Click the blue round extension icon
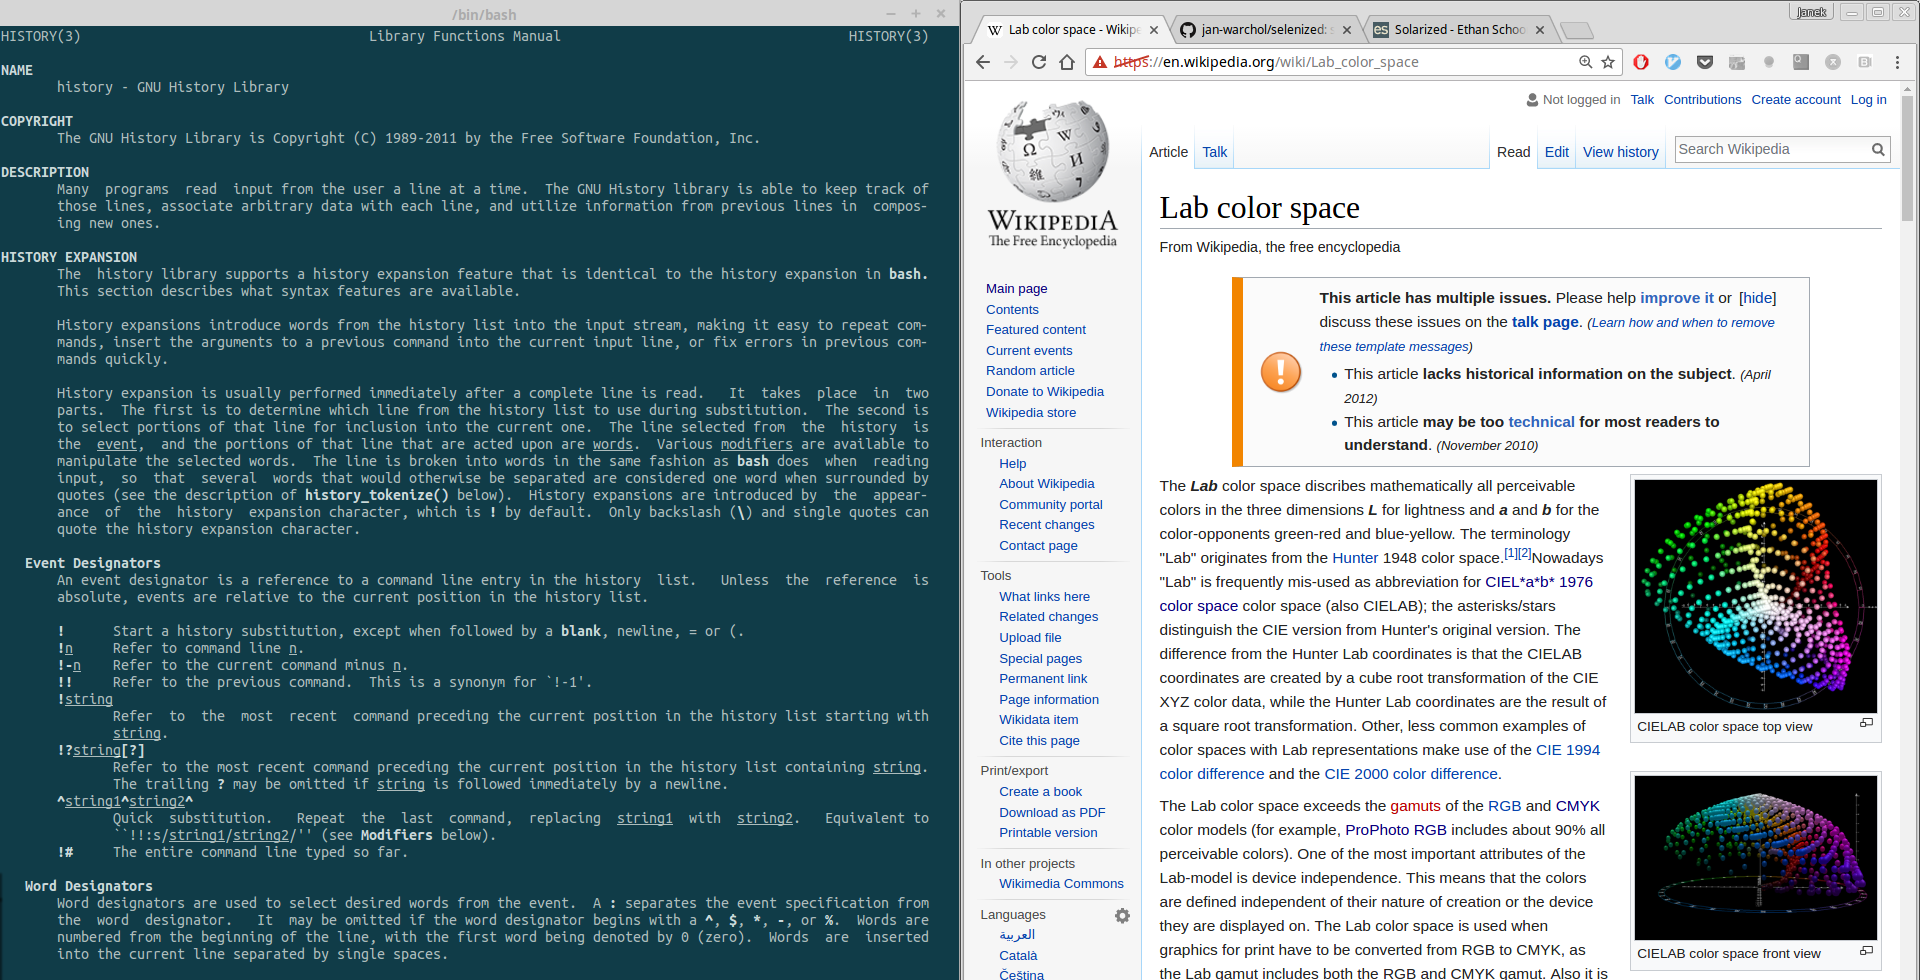Image resolution: width=1920 pixels, height=980 pixels. [1673, 62]
